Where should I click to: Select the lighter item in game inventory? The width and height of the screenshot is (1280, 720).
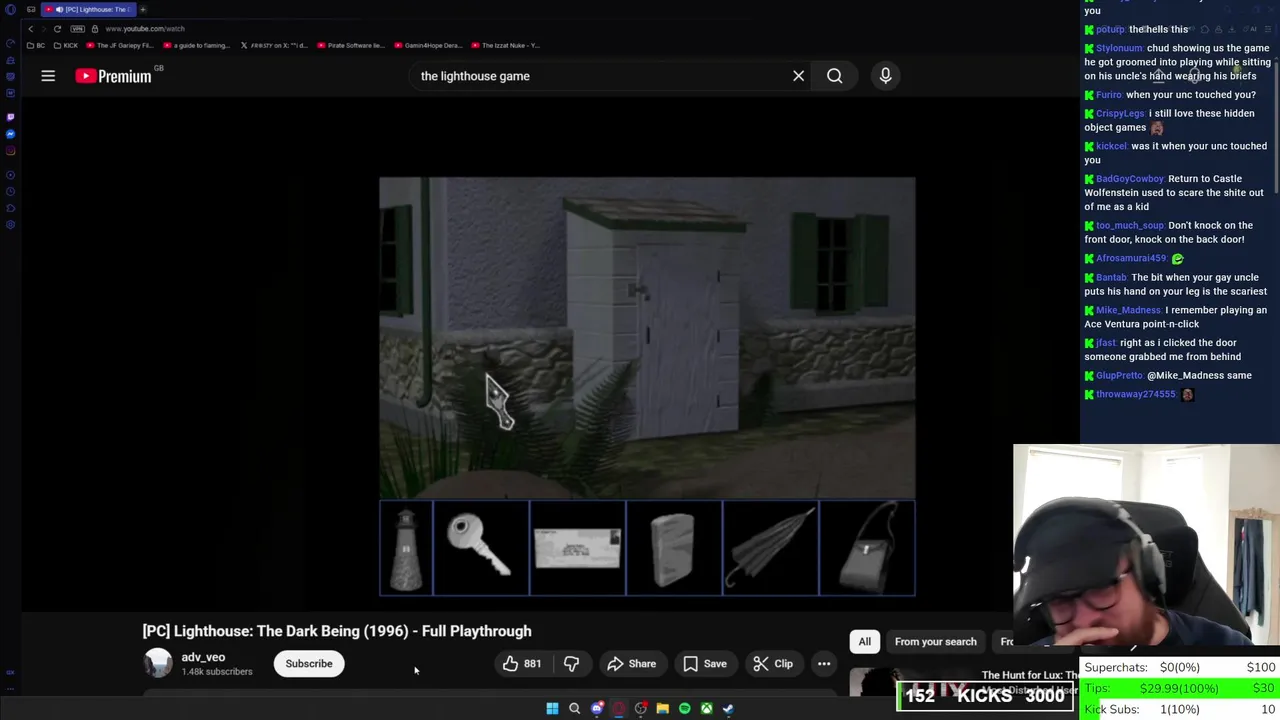[673, 549]
